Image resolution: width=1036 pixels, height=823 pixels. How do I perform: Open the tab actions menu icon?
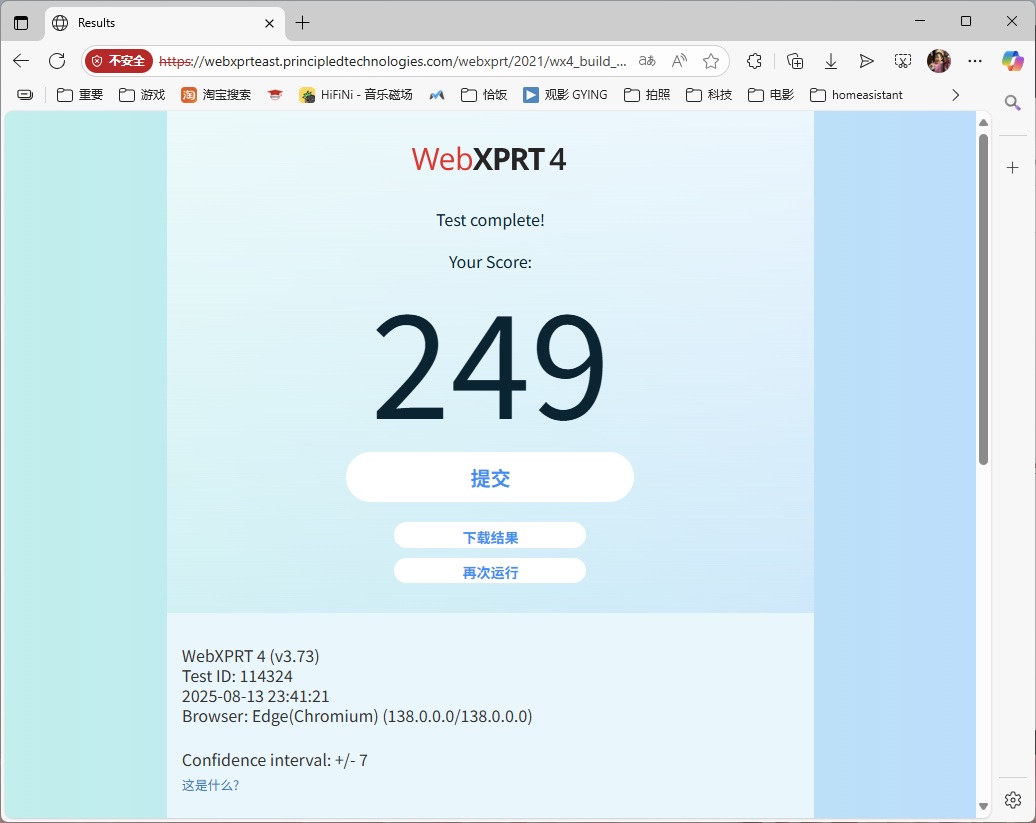(21, 23)
